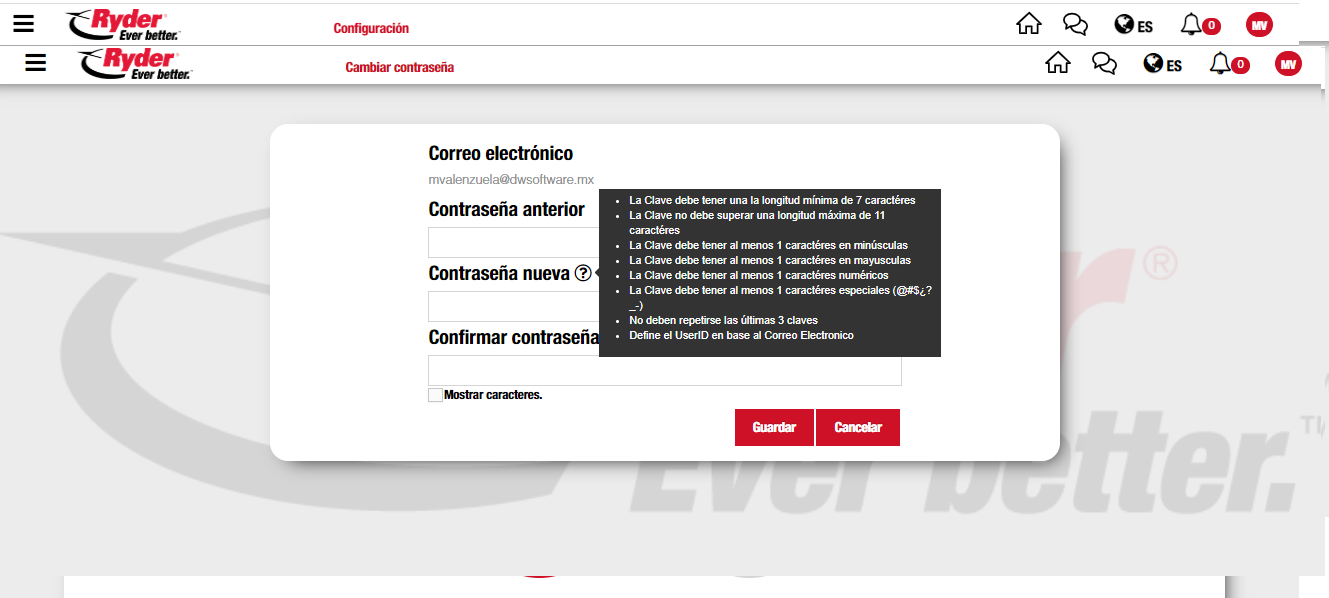Focus the Contraseña anterior input field
Image resolution: width=1329 pixels, height=598 pixels.
(x=512, y=243)
